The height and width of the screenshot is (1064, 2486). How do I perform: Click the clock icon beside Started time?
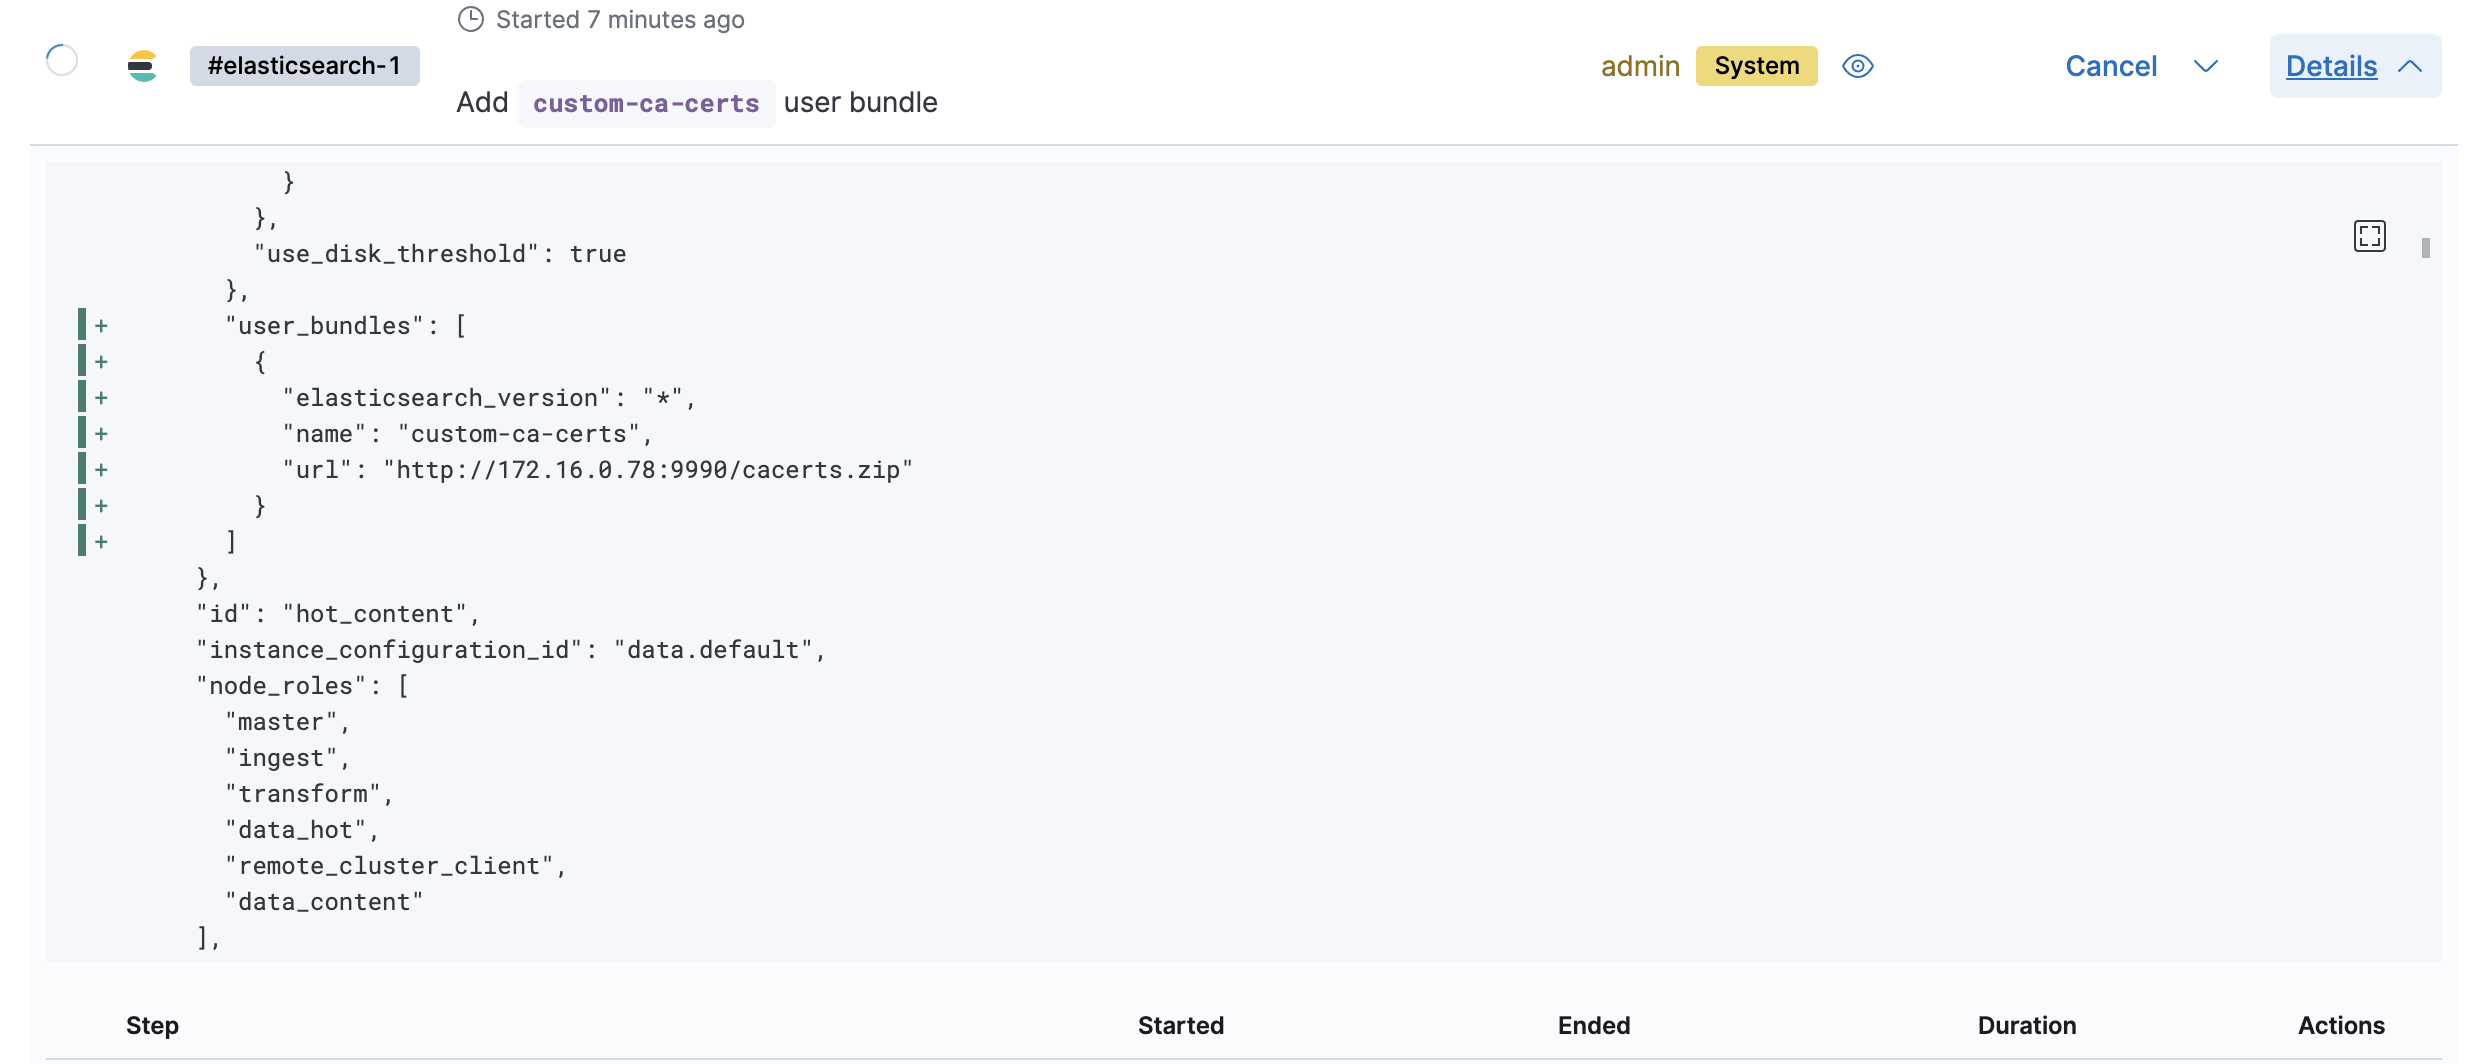click(470, 20)
